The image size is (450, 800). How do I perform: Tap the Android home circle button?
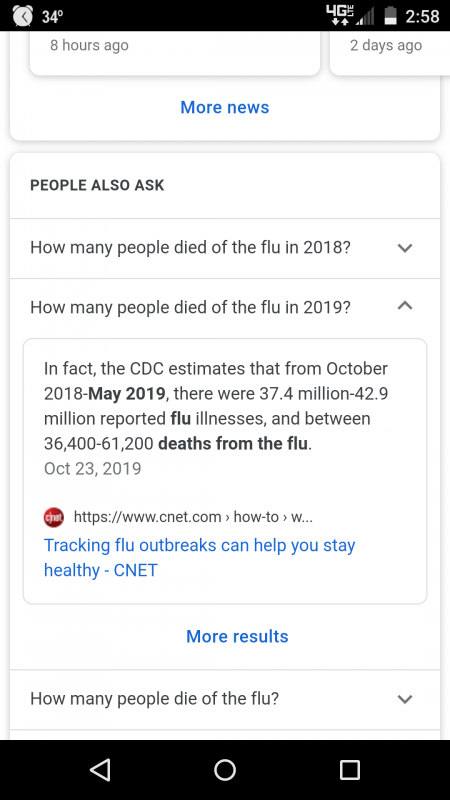tap(225, 769)
